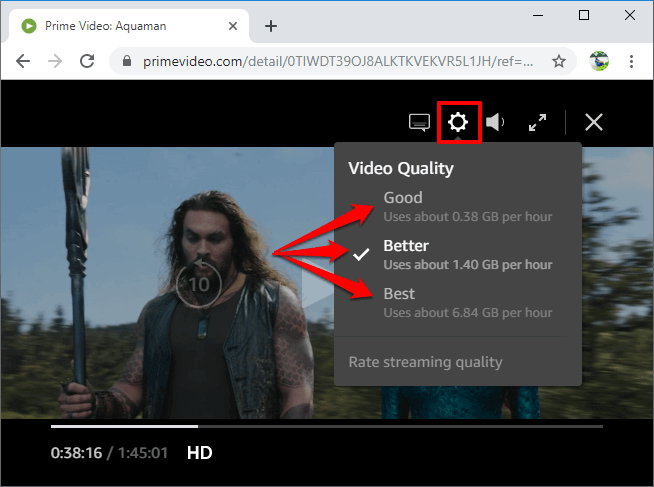Enter fullscreen with the expand arrows icon

pyautogui.click(x=537, y=123)
